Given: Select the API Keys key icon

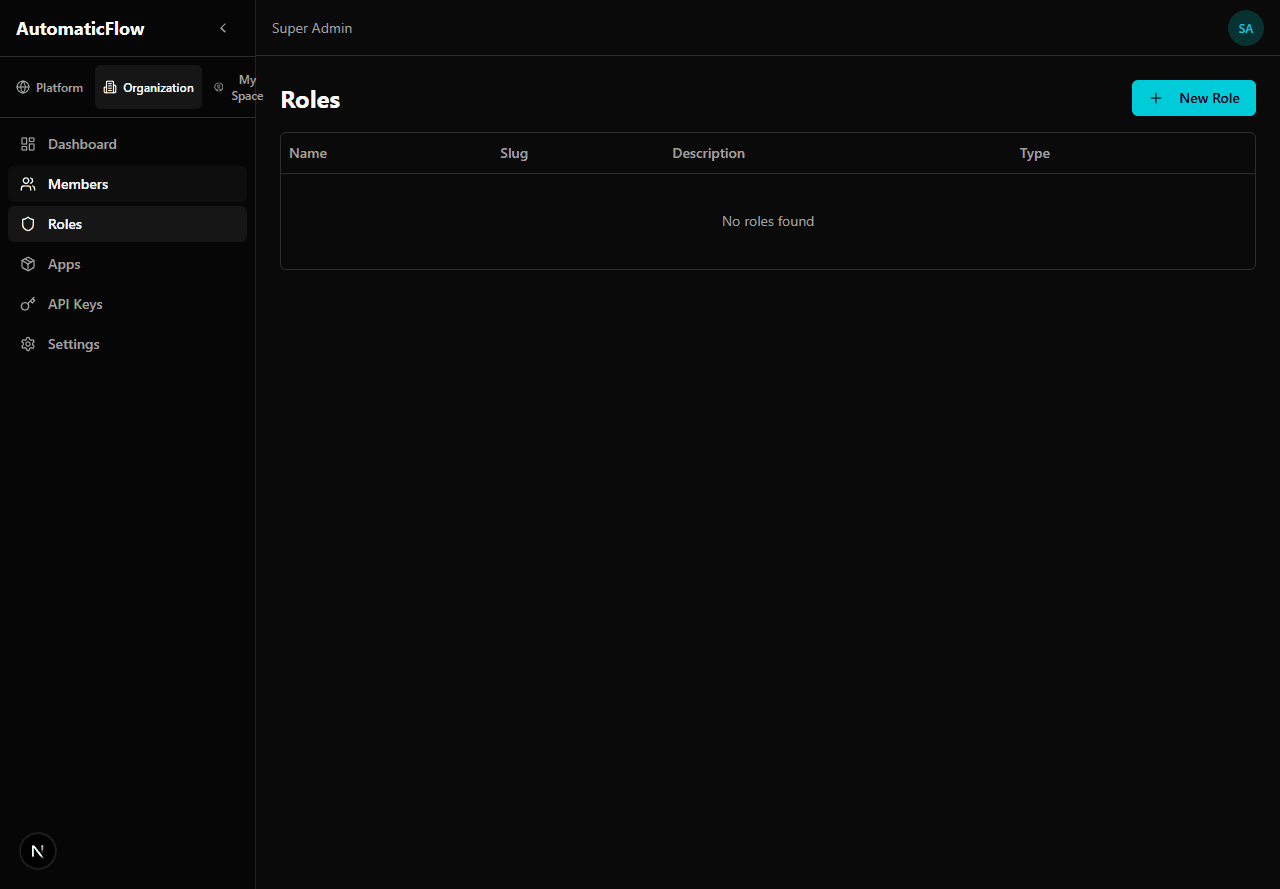Looking at the screenshot, I should [28, 304].
